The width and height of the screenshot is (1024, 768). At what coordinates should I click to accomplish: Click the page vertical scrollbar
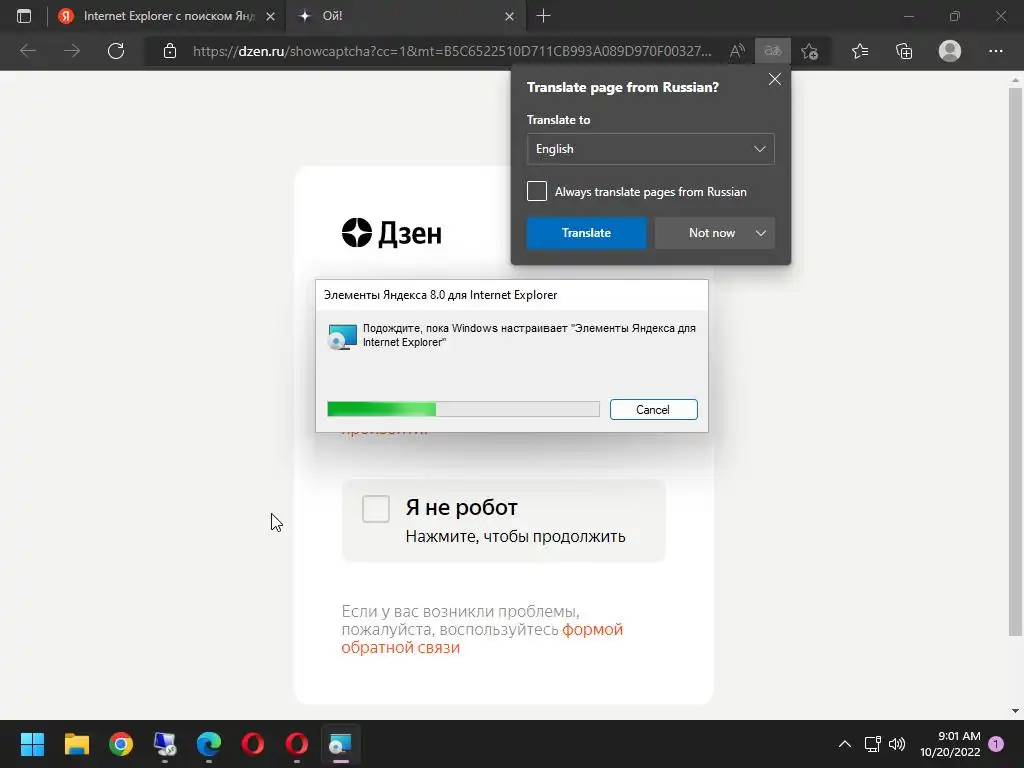pyautogui.click(x=1015, y=361)
